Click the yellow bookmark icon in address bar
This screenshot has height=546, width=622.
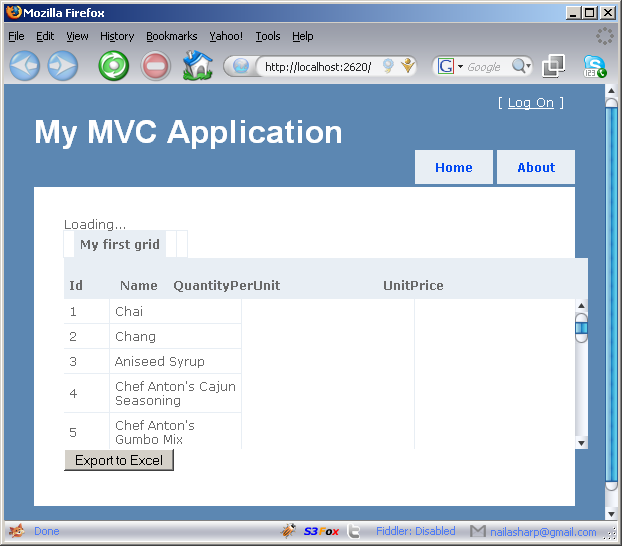(407, 65)
